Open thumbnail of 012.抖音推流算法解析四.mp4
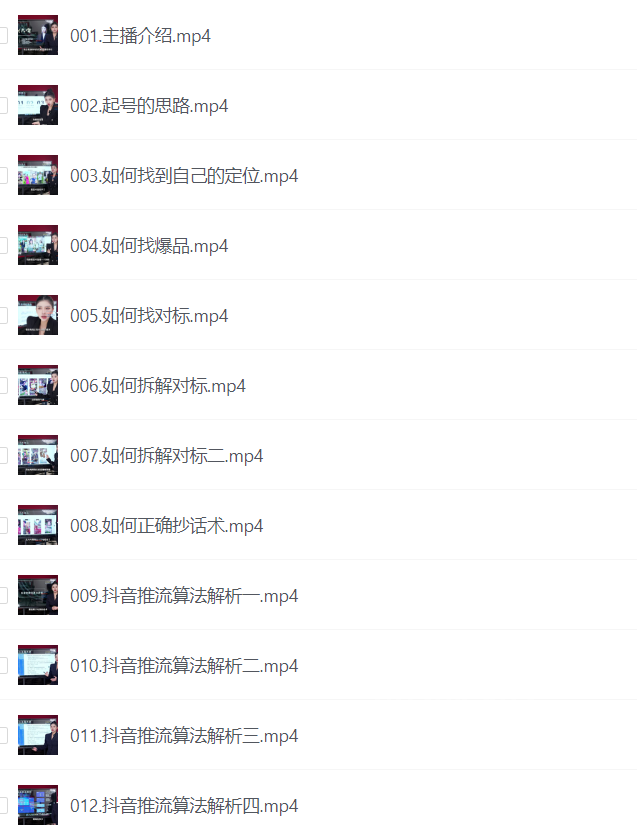 pyautogui.click(x=38, y=805)
